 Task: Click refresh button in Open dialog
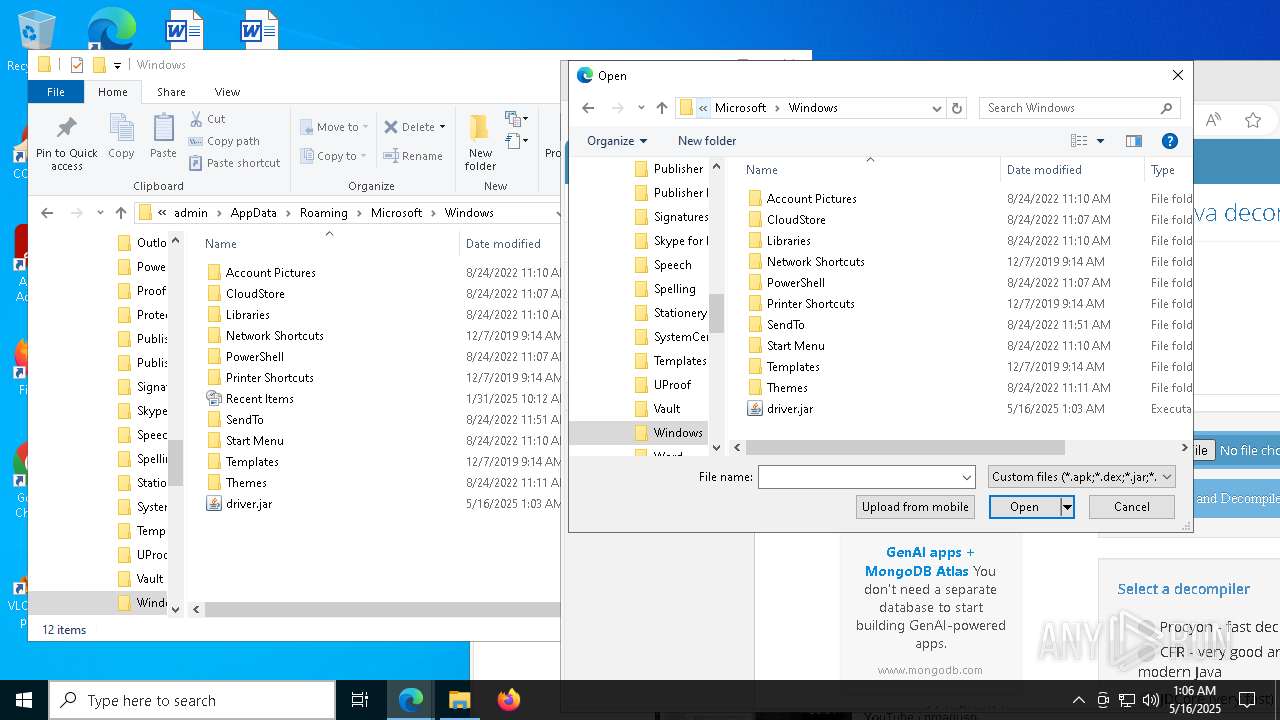[957, 108]
